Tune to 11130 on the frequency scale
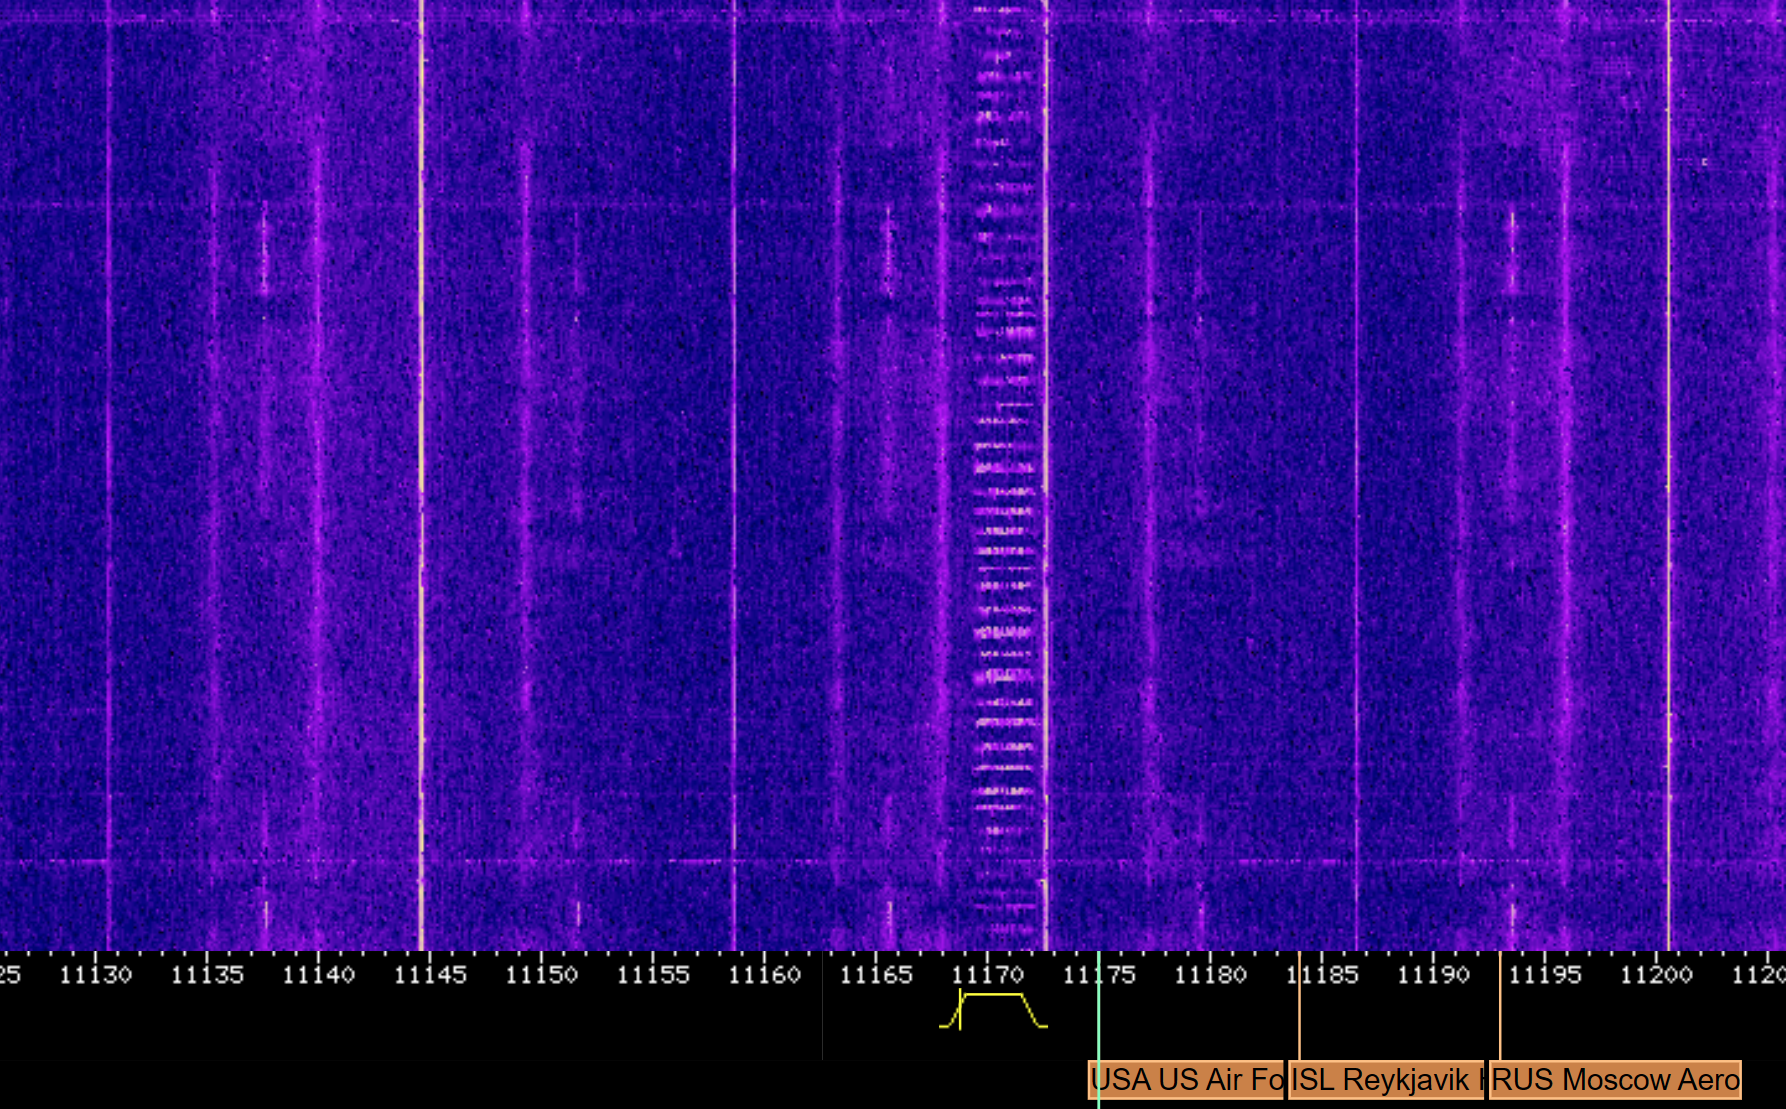The height and width of the screenshot is (1109, 1786). (96, 974)
